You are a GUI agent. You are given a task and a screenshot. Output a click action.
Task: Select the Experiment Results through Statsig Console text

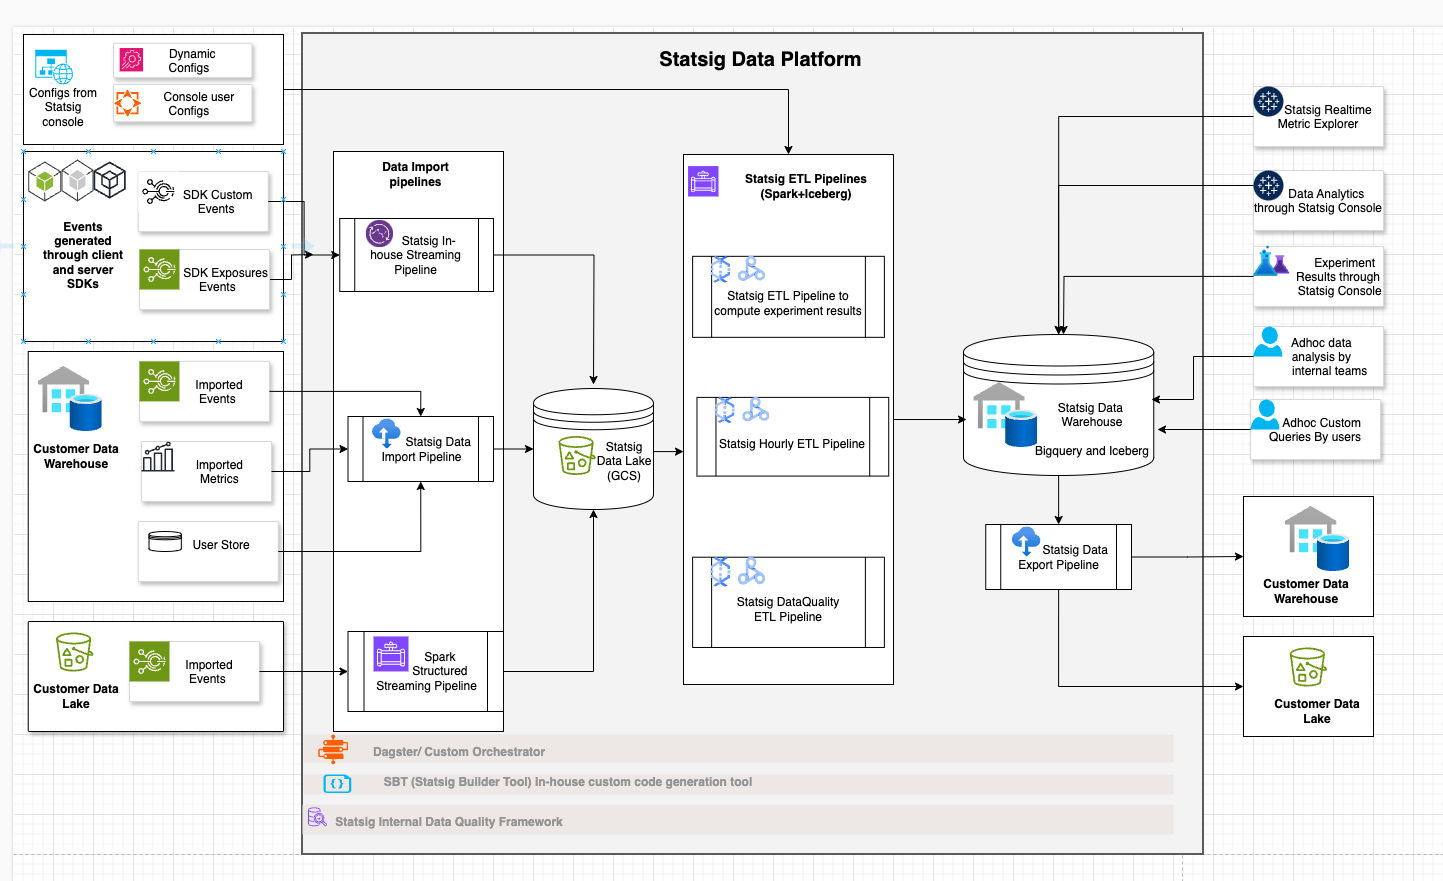pos(1339,277)
